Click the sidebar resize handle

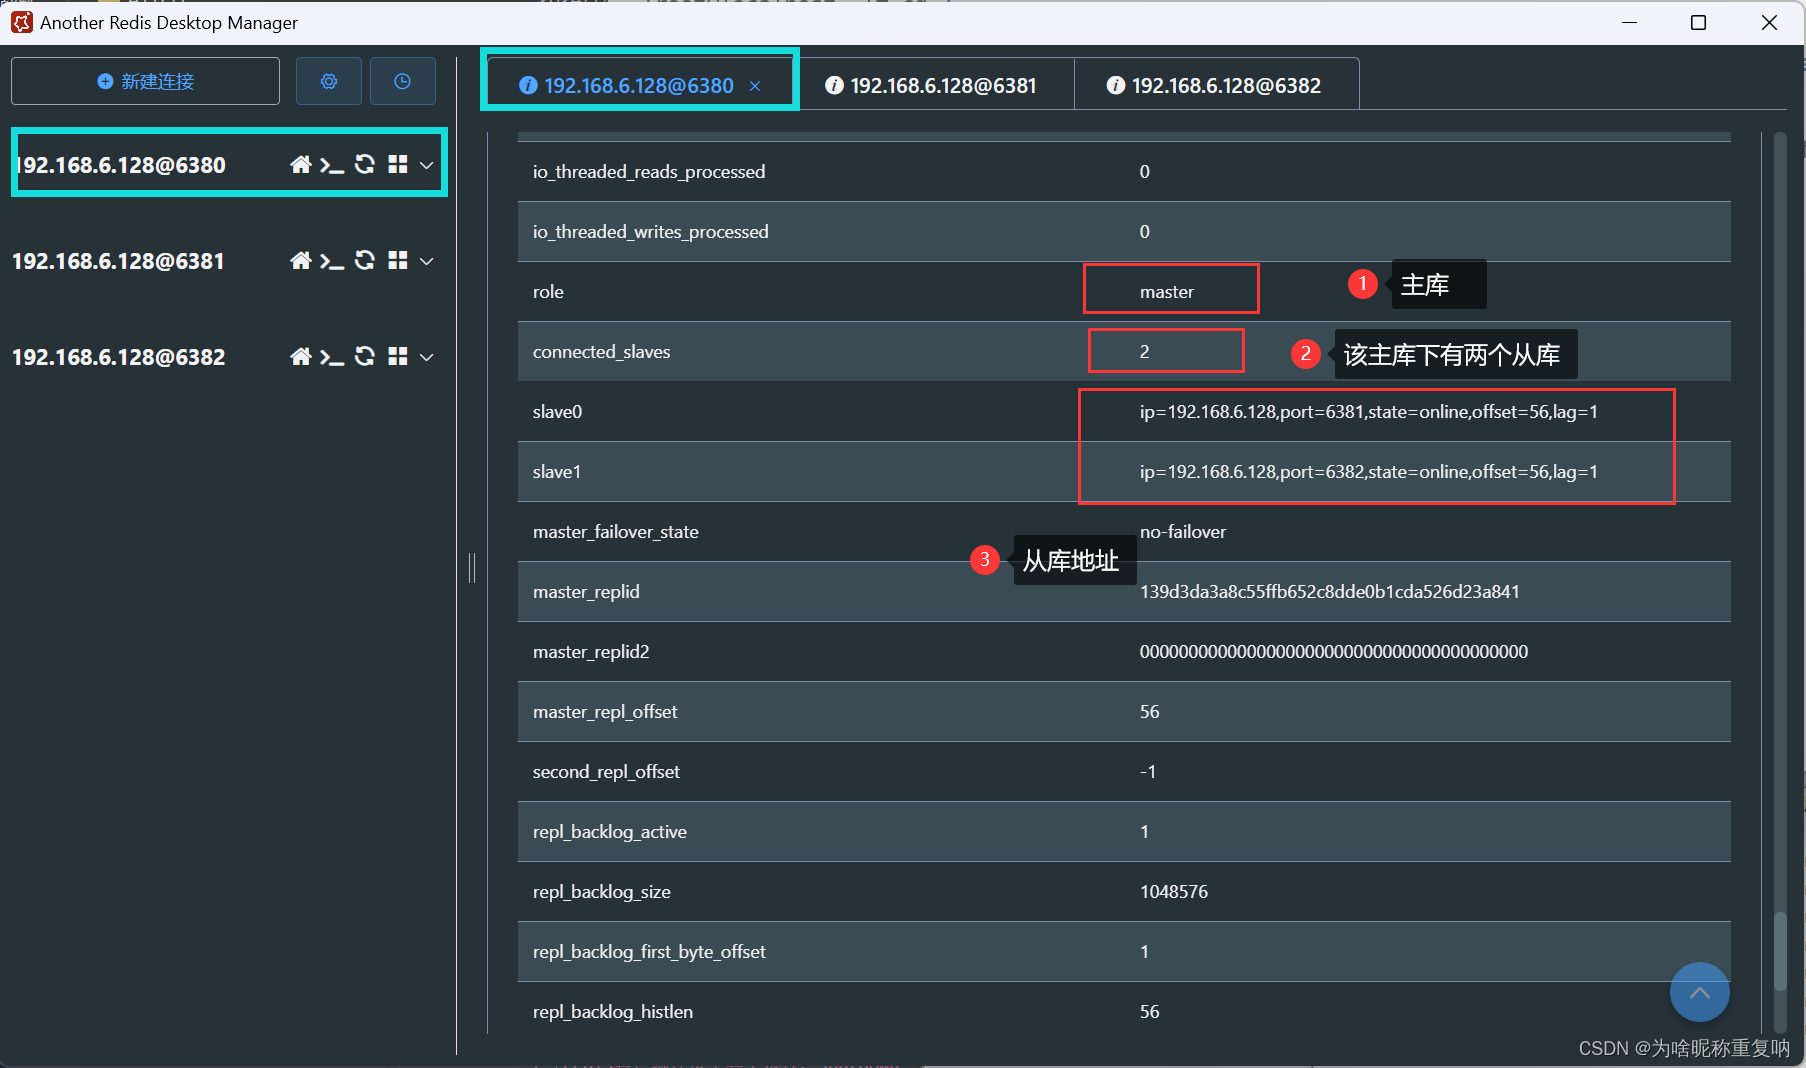[472, 568]
